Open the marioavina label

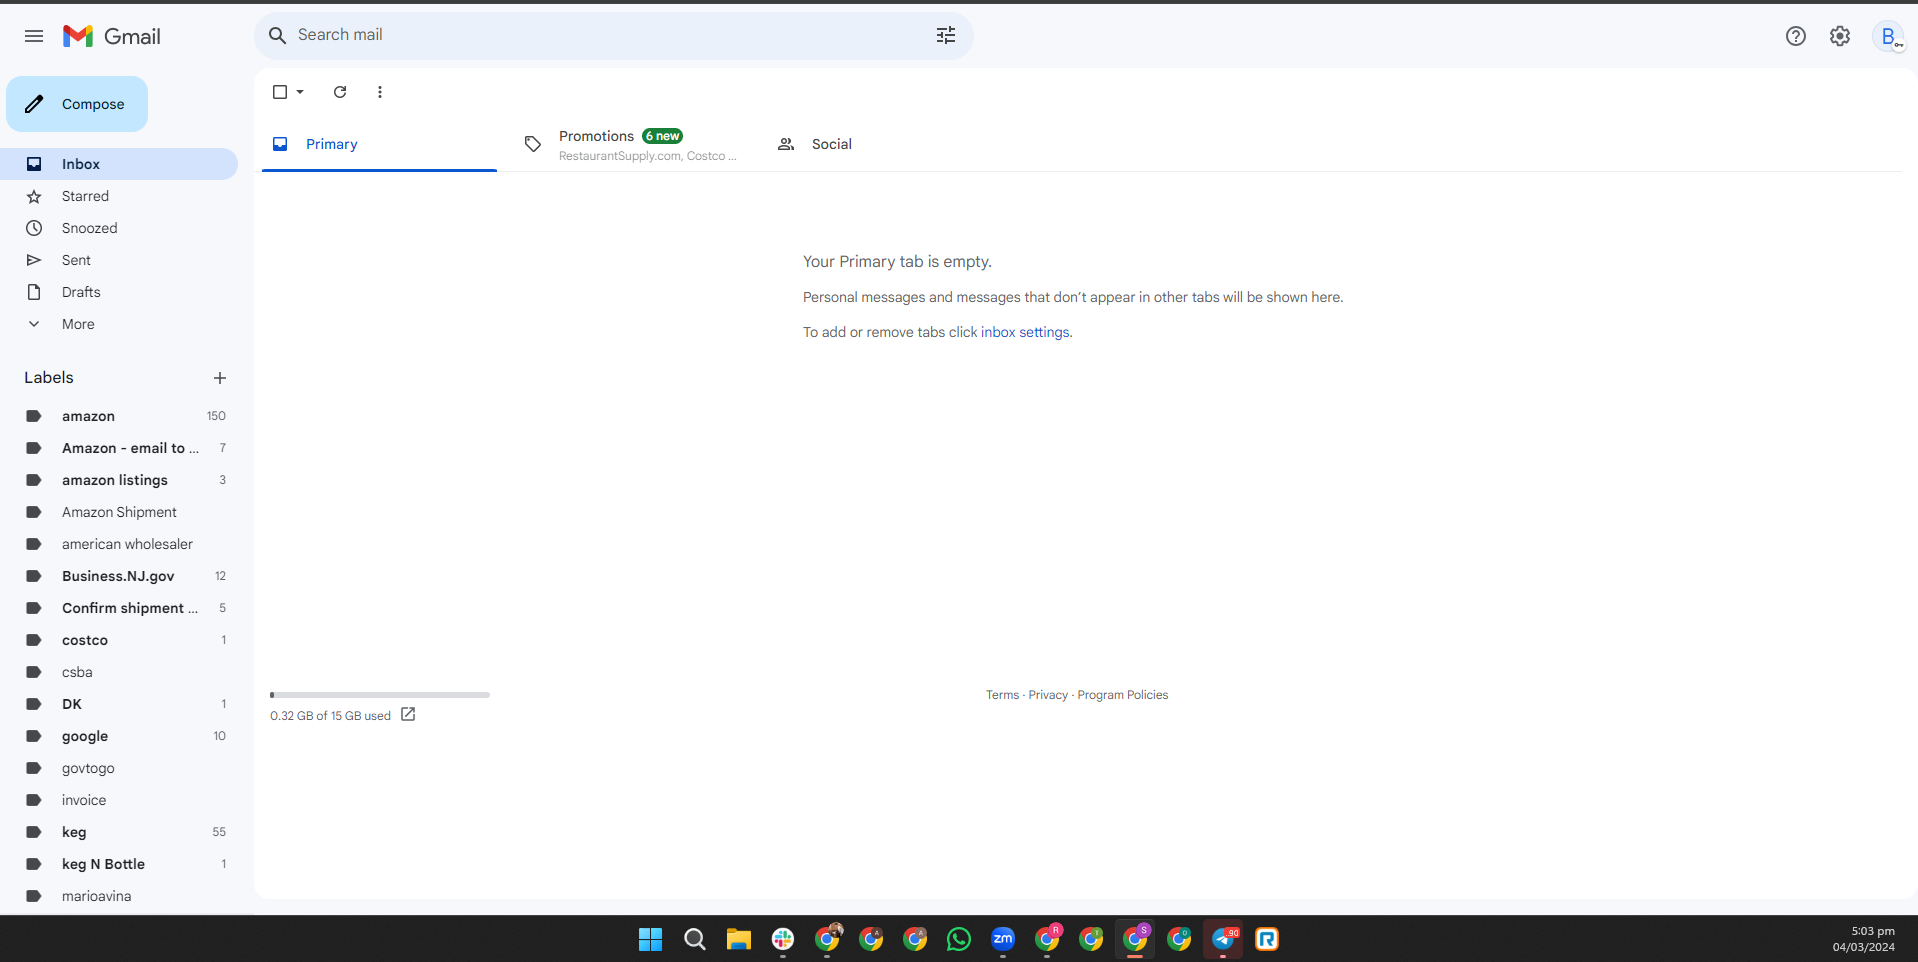click(x=119, y=896)
